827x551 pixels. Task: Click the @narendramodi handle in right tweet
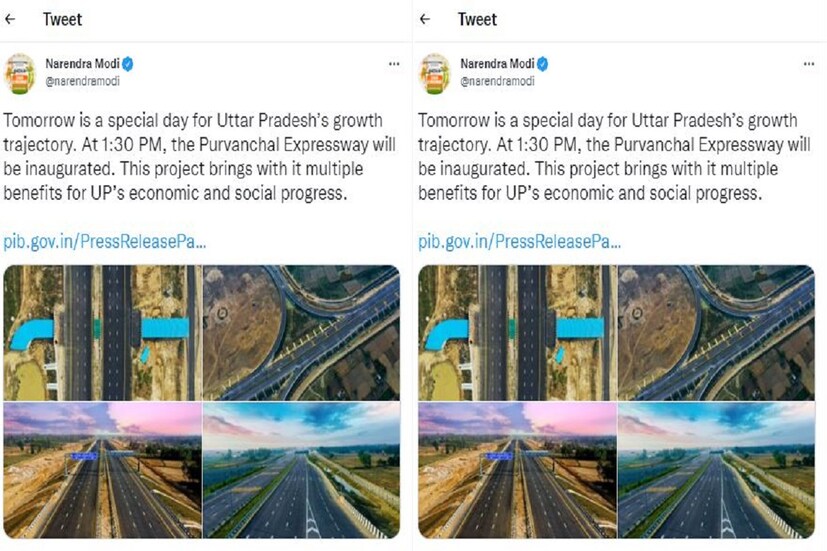tap(497, 81)
